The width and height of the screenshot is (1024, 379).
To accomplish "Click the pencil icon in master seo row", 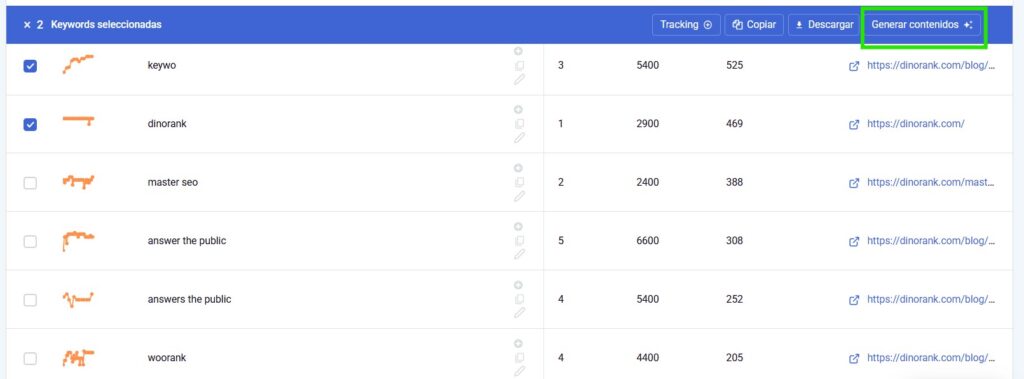I will (519, 196).
